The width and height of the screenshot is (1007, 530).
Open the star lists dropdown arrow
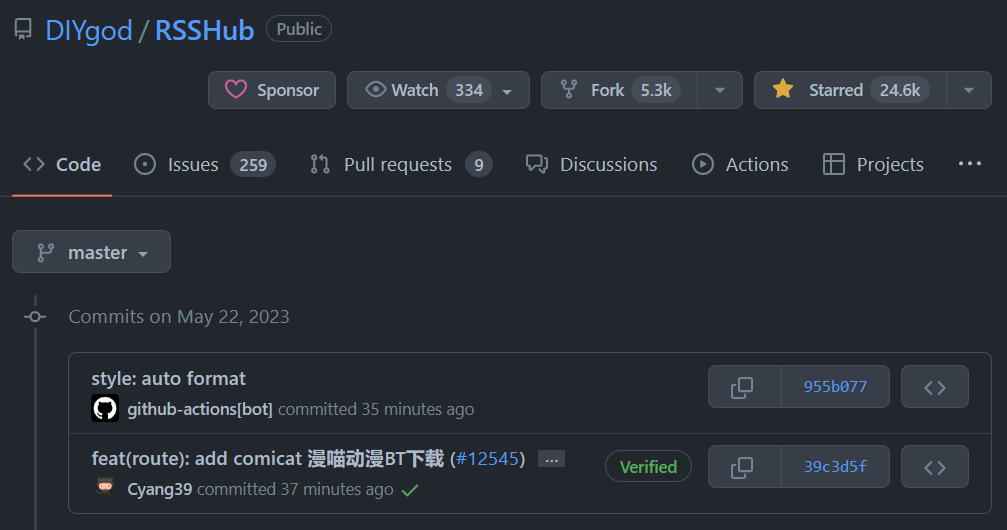(x=969, y=90)
